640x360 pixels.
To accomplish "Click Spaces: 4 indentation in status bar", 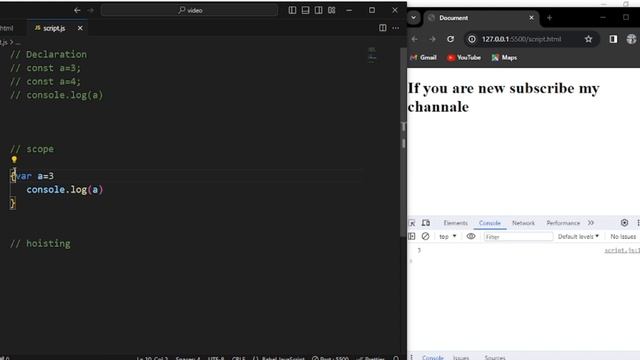I will coord(188,358).
